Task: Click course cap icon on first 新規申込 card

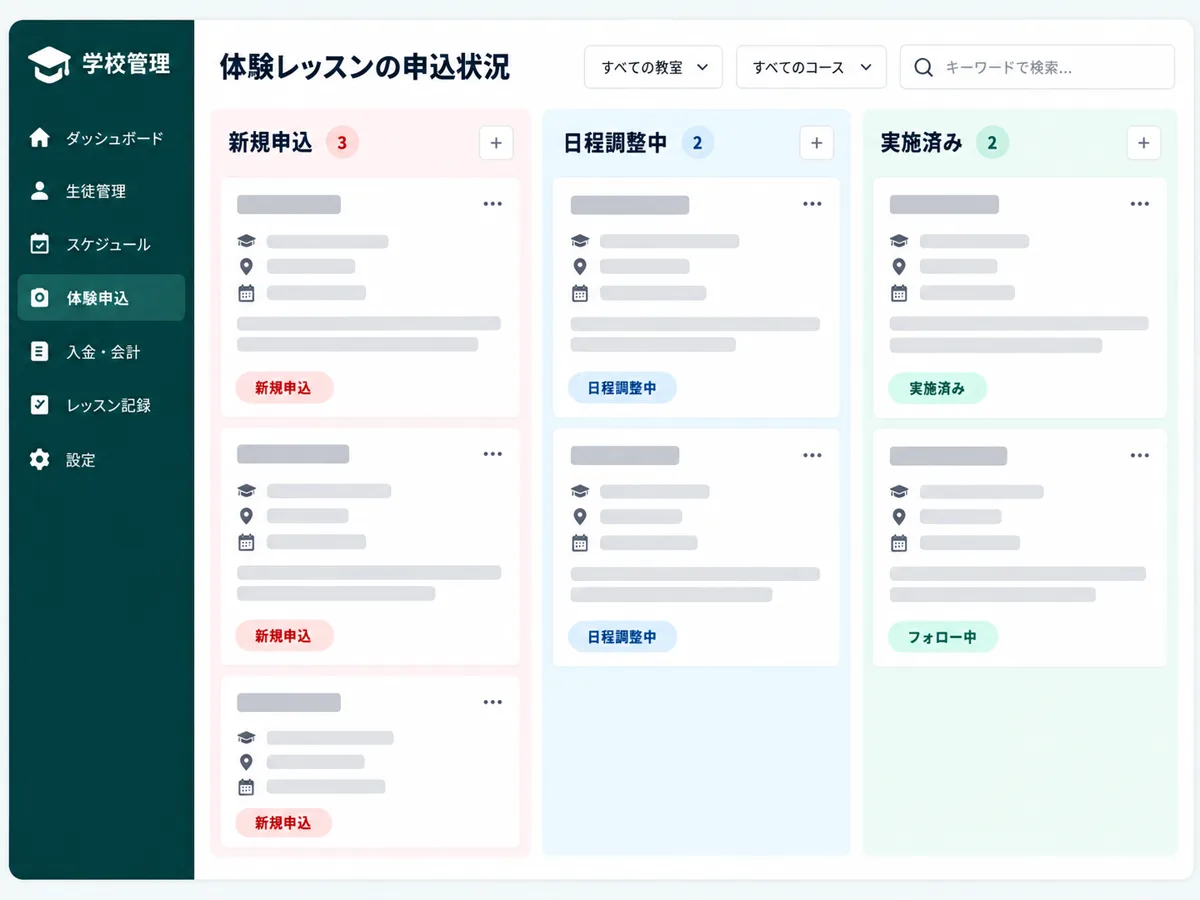Action: point(246,241)
